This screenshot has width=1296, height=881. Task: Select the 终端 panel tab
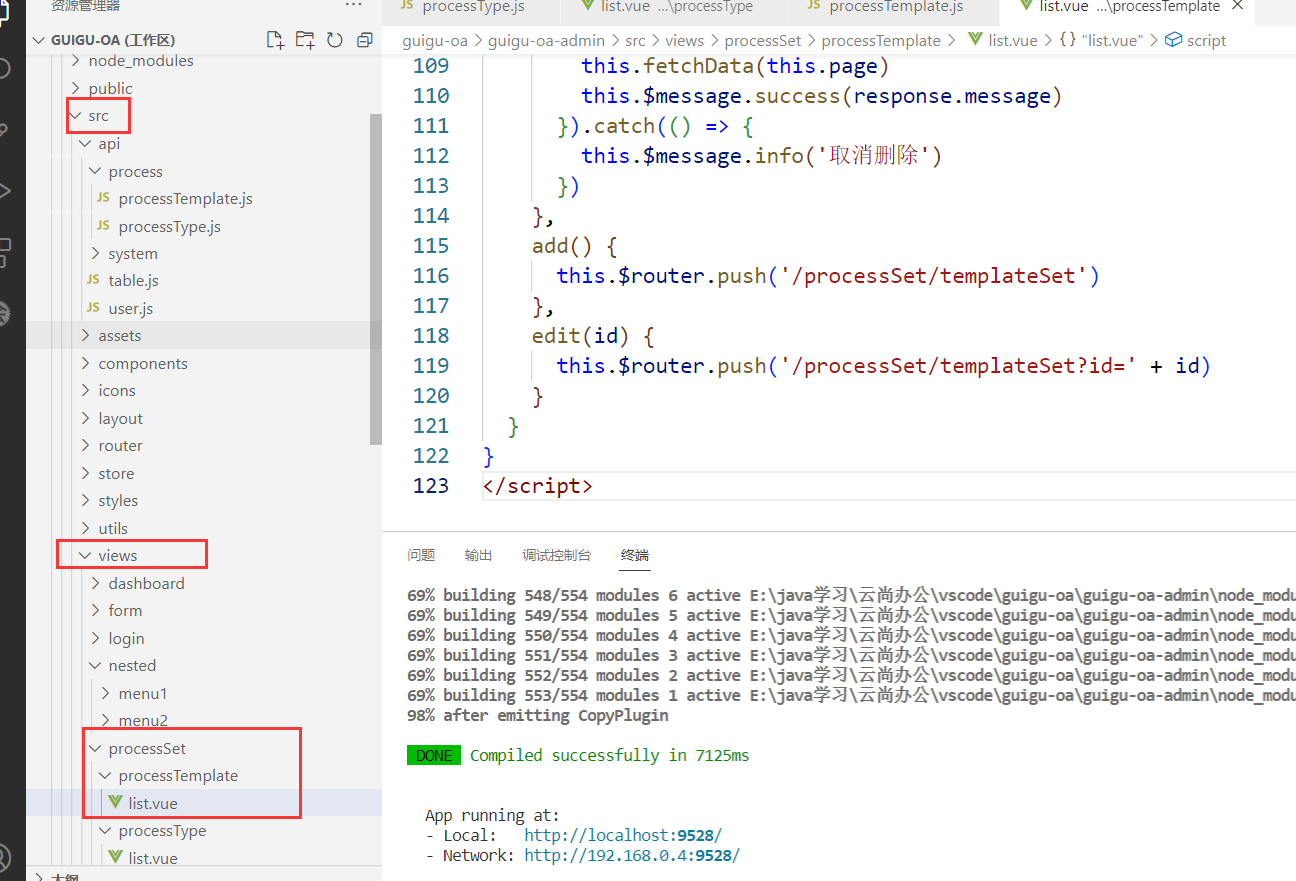(x=635, y=555)
